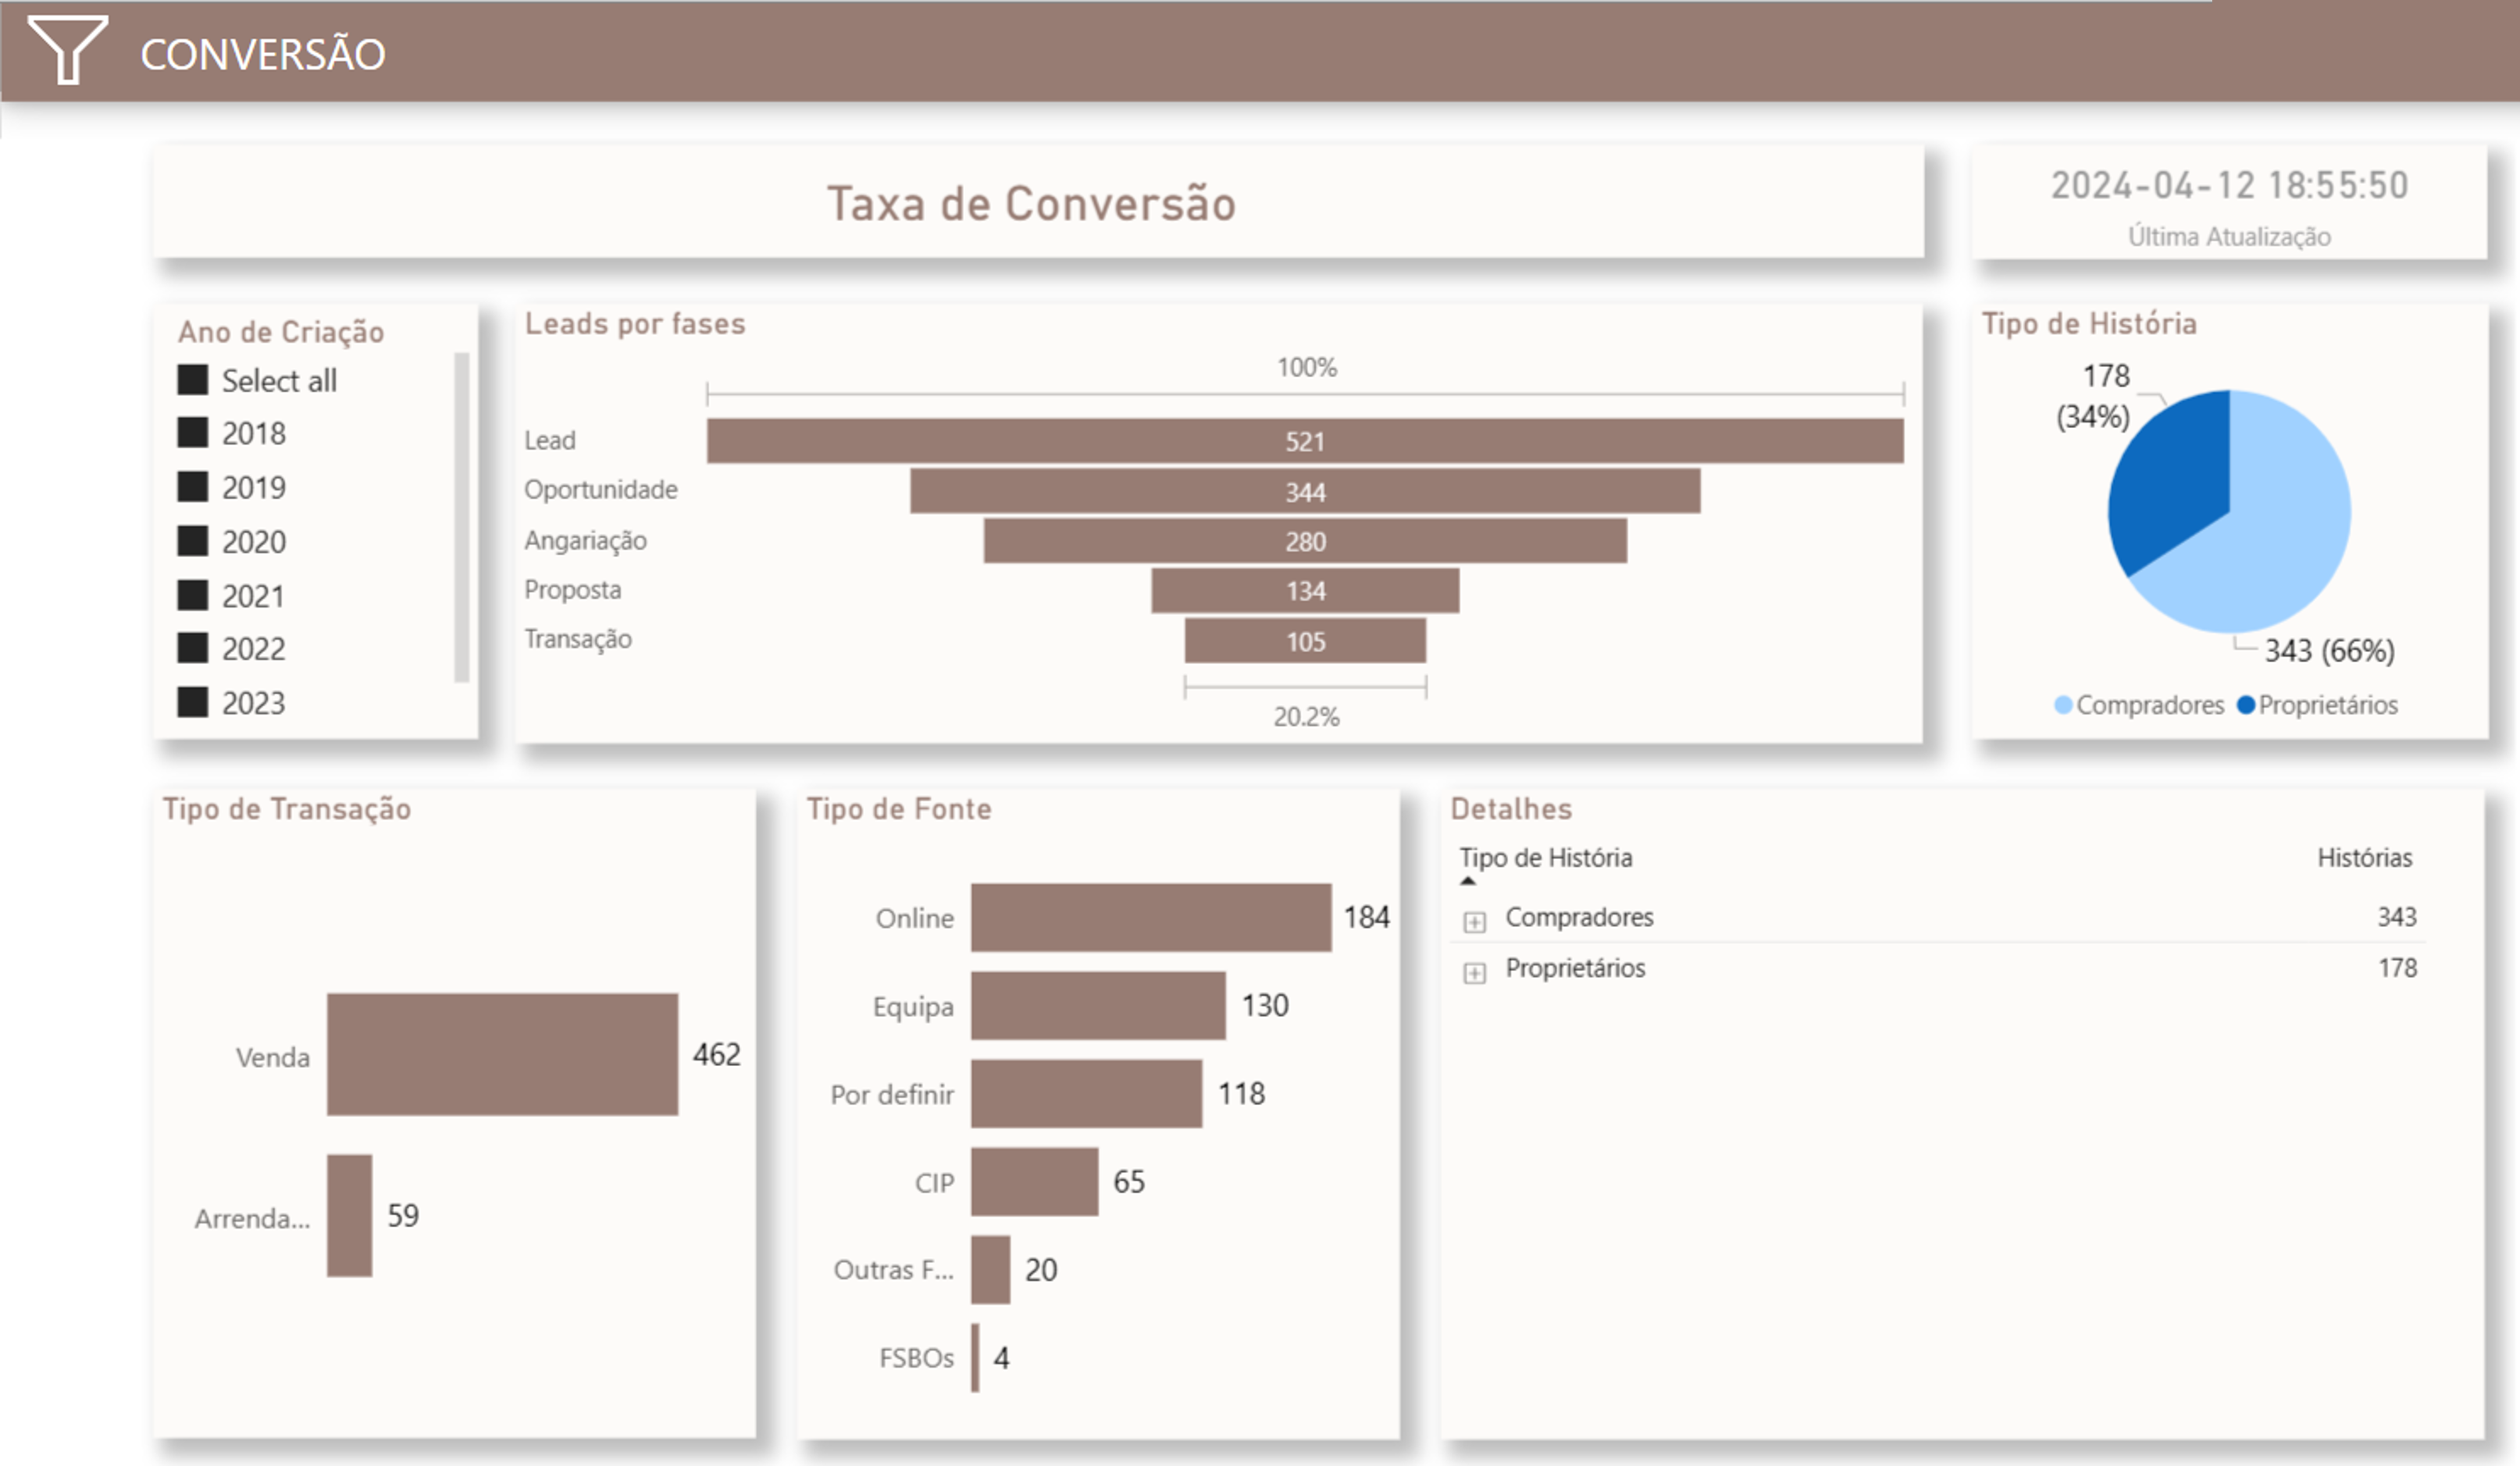Image resolution: width=2520 pixels, height=1466 pixels.
Task: Click the Compradores legend color dot
Action: click(x=2062, y=705)
